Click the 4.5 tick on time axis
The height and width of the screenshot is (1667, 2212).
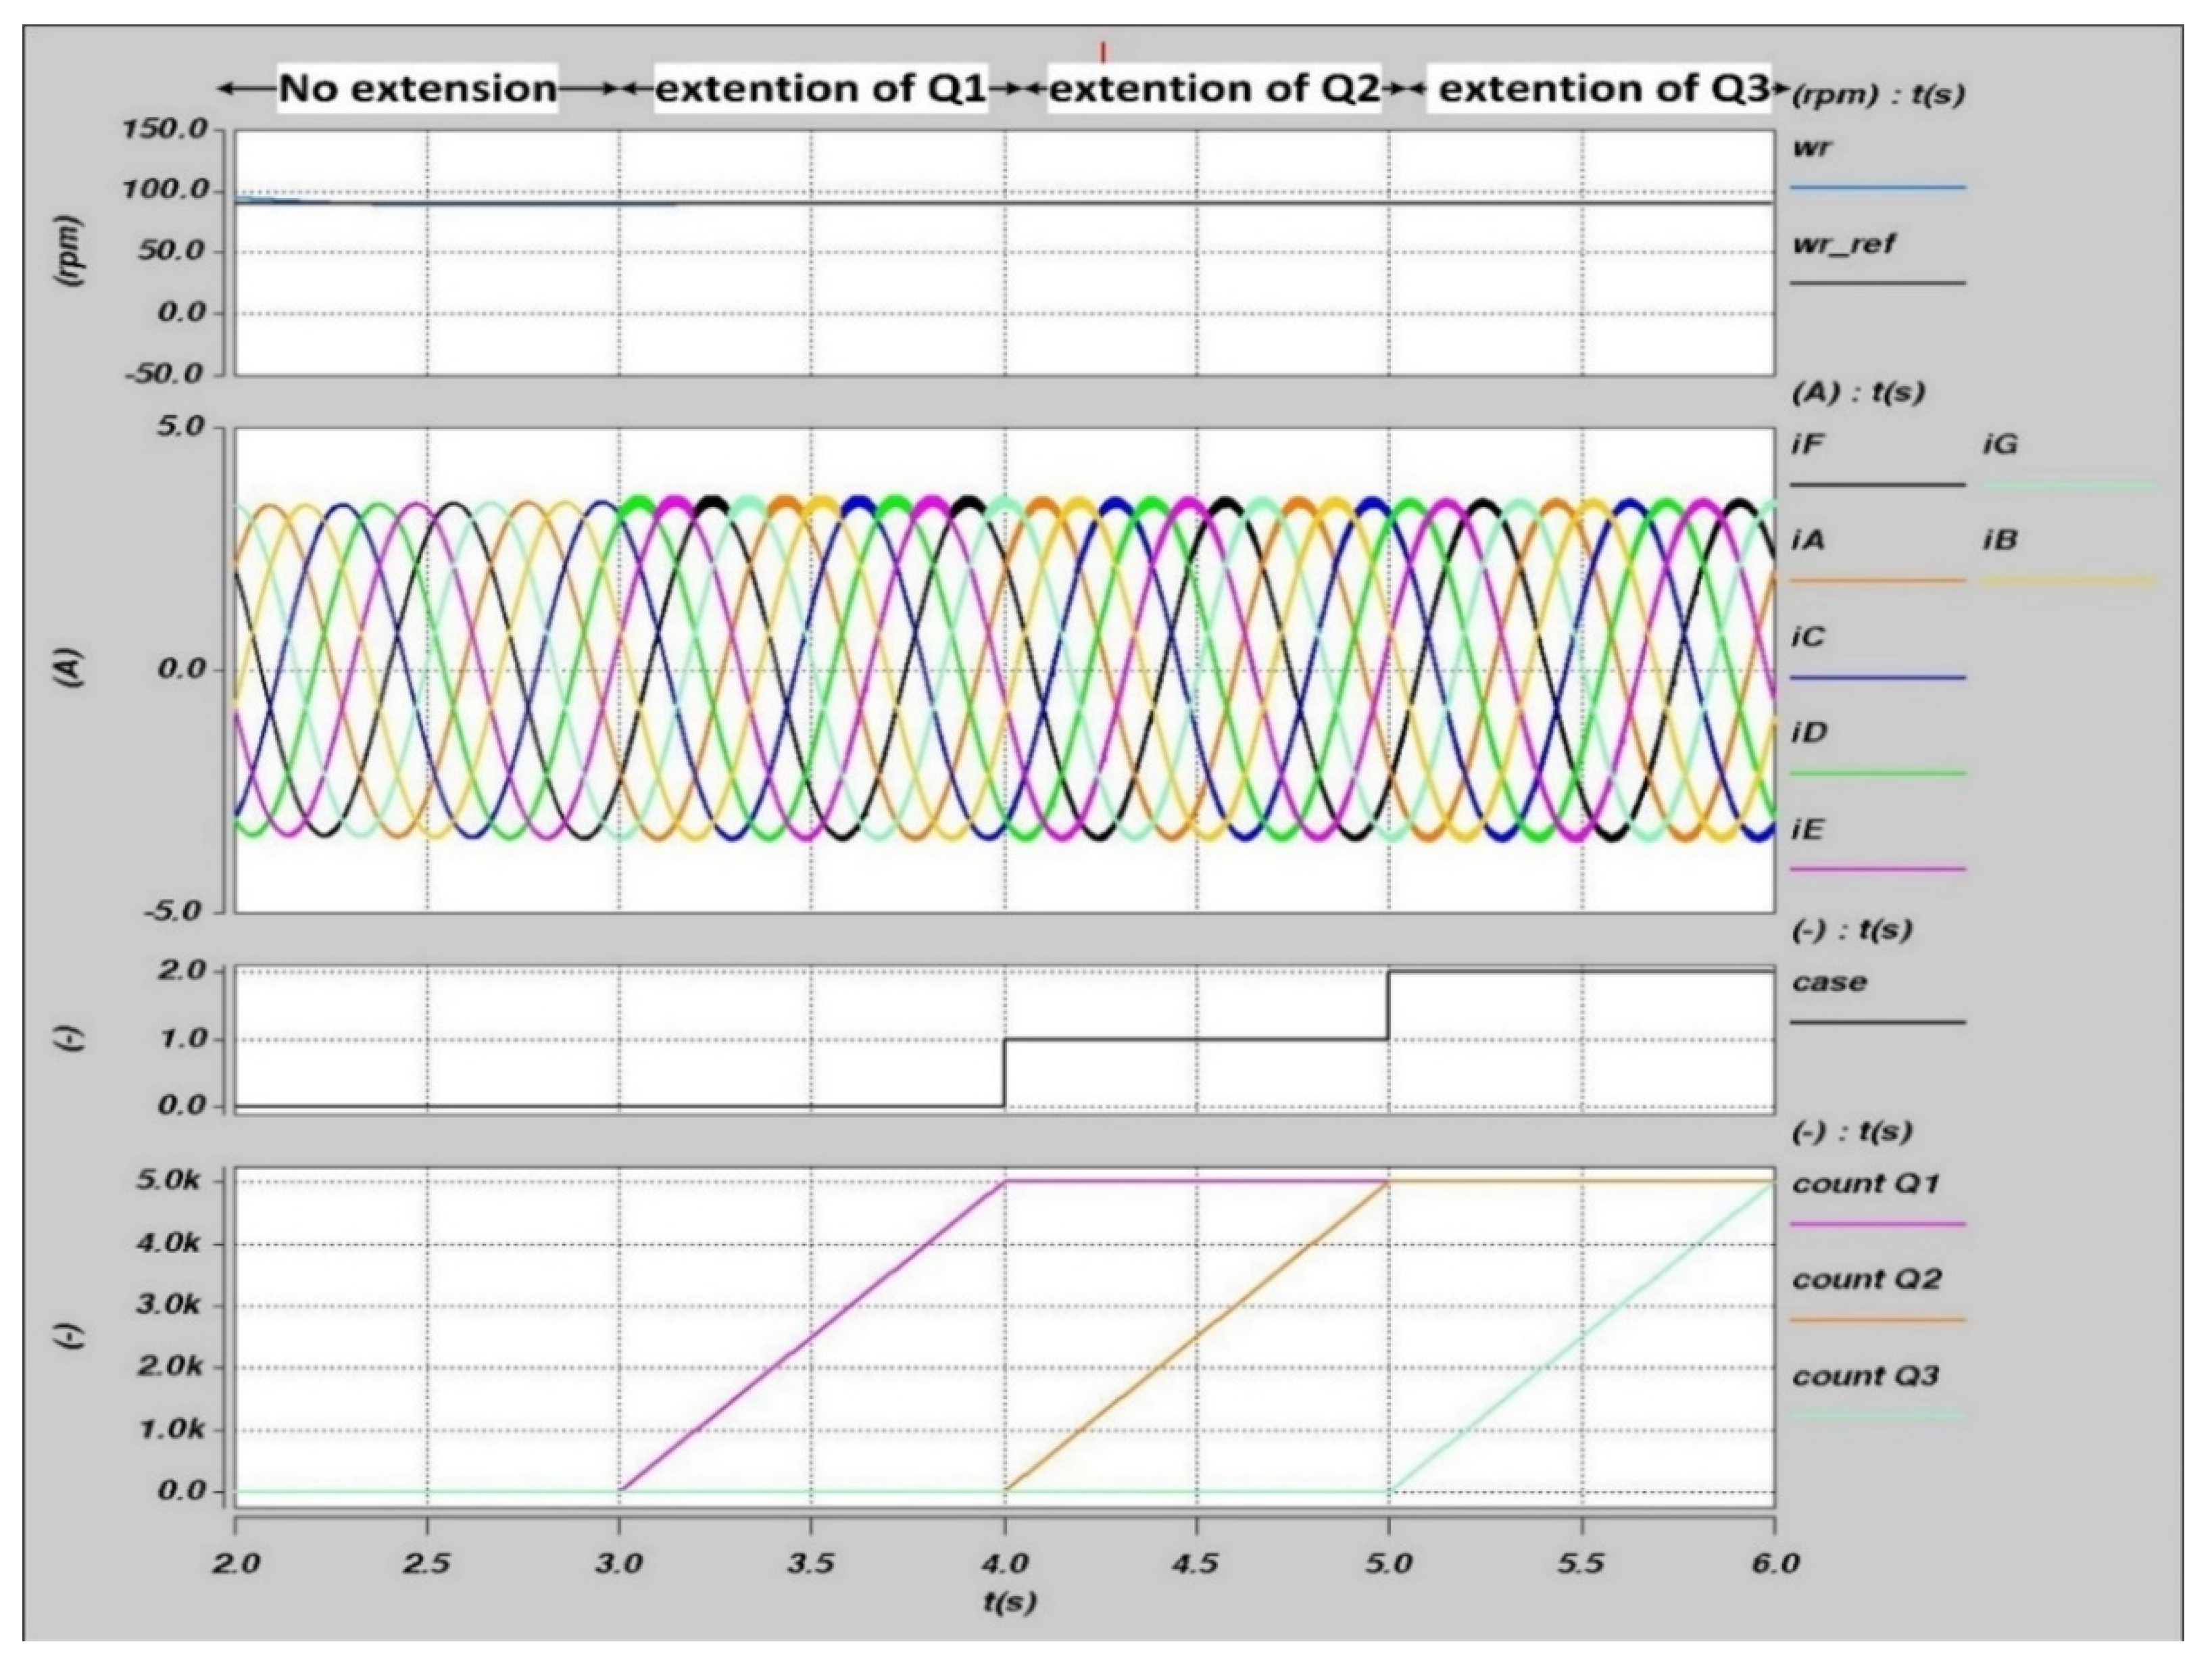[1197, 1563]
